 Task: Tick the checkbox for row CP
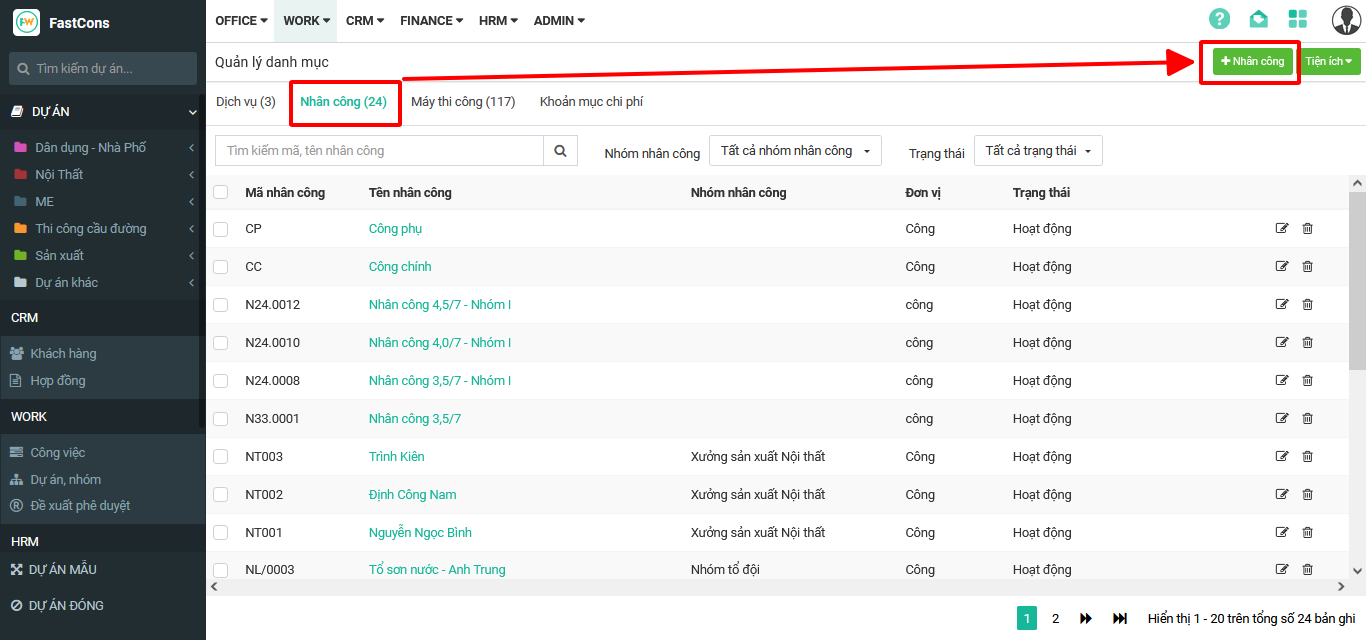221,229
